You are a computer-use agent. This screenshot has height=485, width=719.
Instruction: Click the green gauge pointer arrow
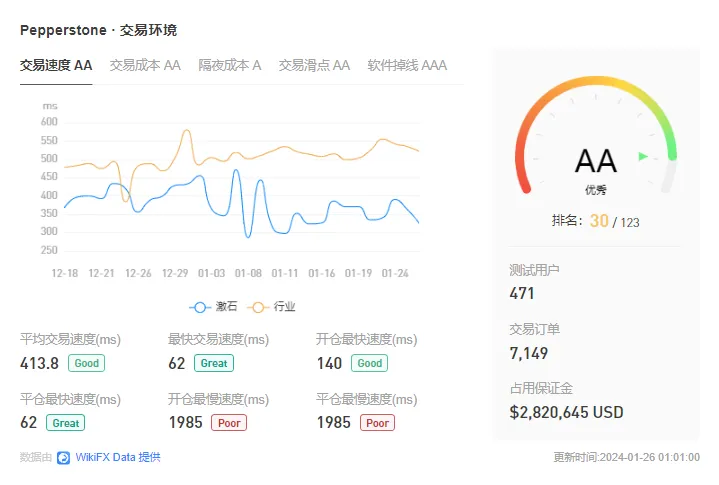point(643,156)
